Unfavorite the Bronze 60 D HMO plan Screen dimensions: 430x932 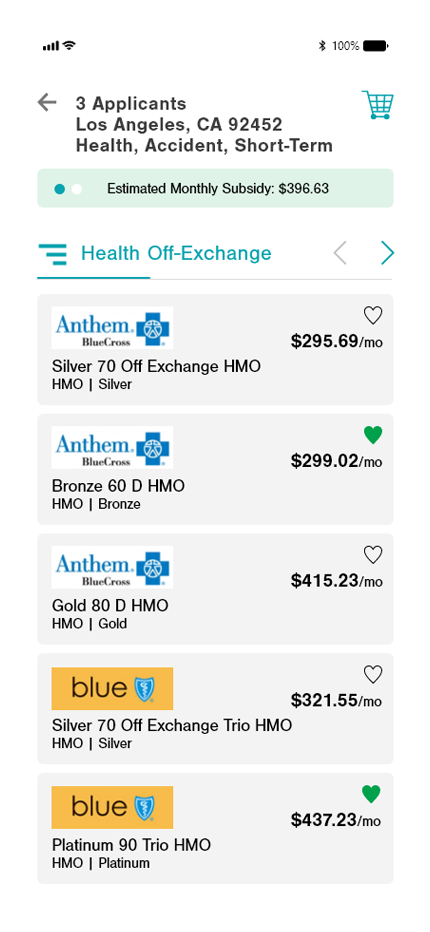[373, 435]
